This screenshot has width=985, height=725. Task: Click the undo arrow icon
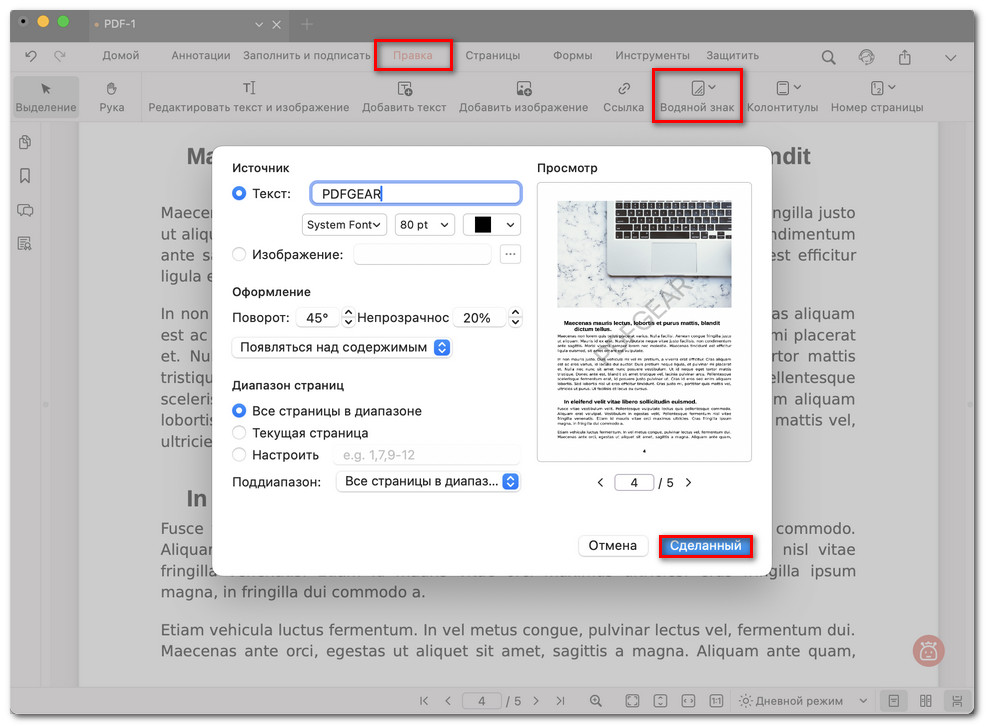(30, 56)
